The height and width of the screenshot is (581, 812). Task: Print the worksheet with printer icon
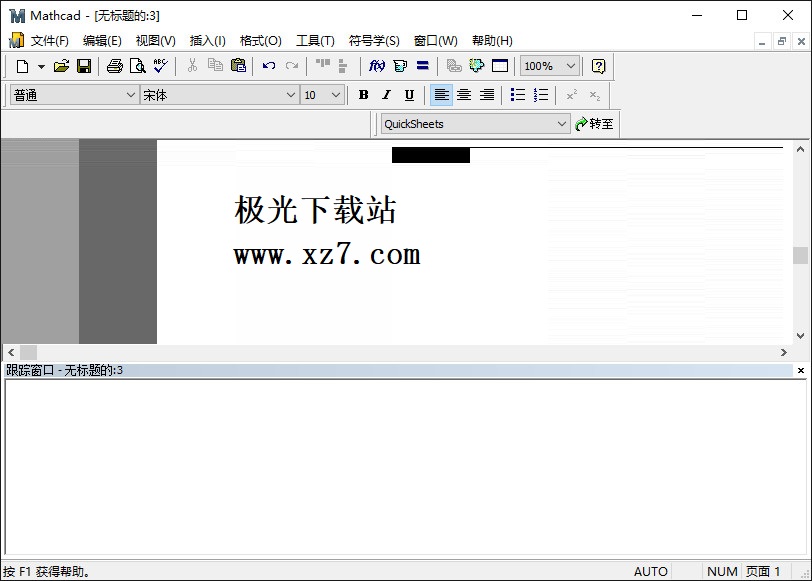click(x=114, y=66)
